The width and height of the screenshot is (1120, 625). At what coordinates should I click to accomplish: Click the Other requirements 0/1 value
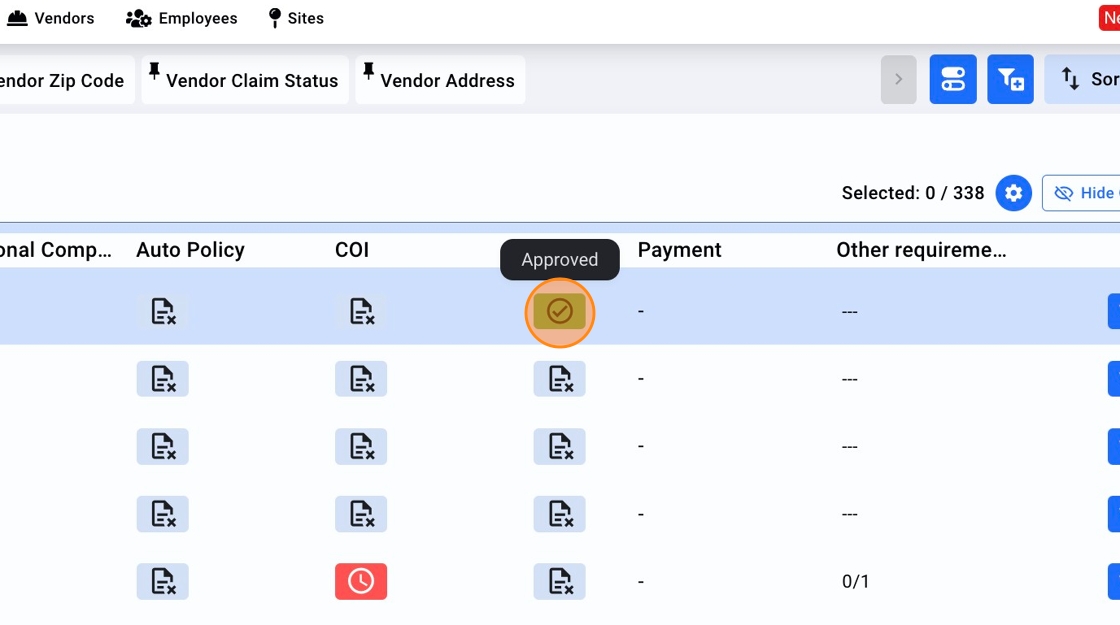(x=855, y=581)
